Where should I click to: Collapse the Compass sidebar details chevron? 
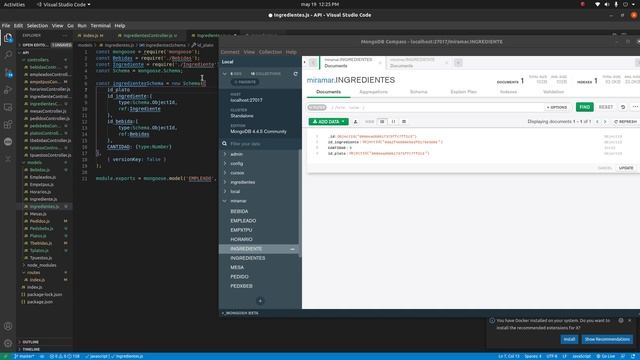224,74
